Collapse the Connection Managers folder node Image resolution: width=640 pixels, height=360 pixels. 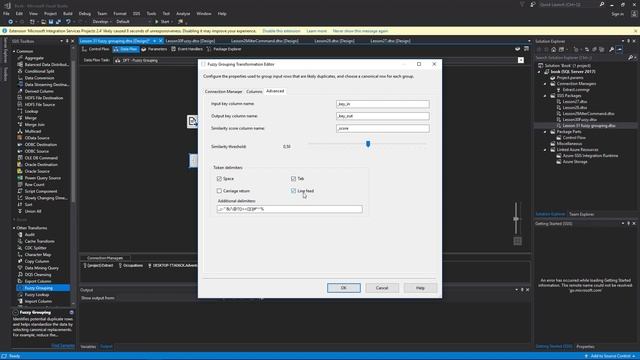click(x=545, y=84)
